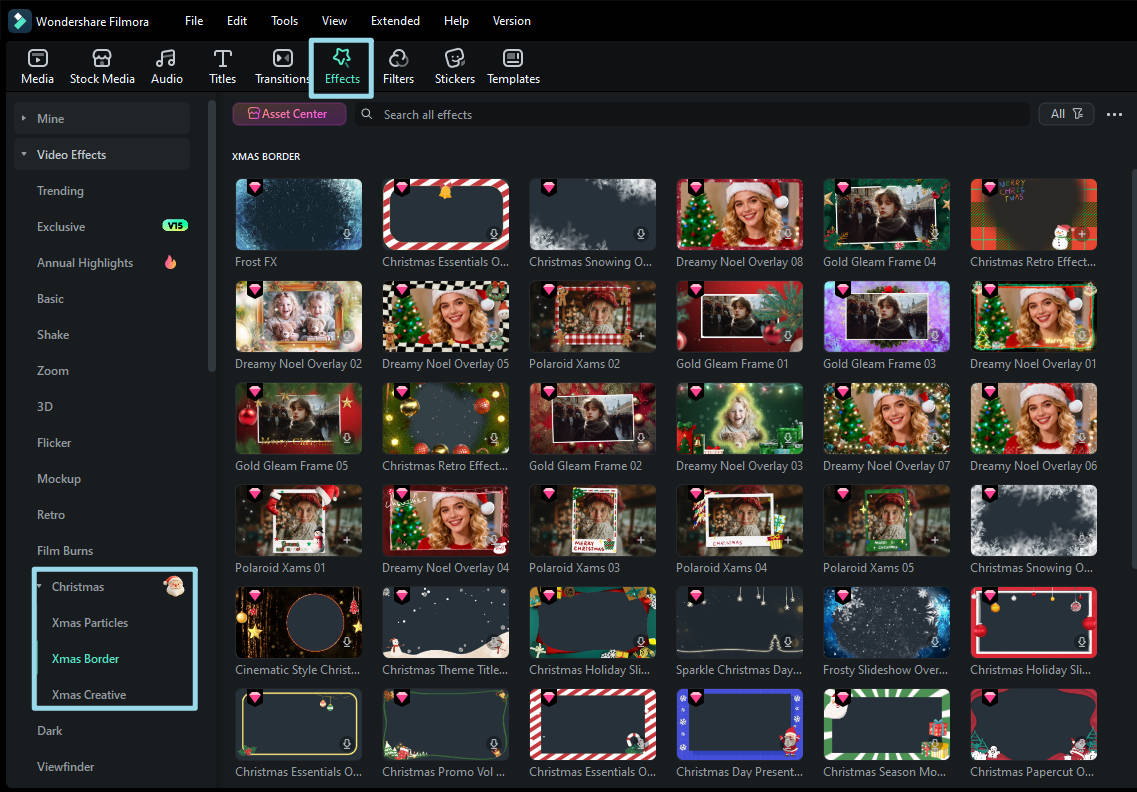This screenshot has width=1137, height=792.
Task: Download the Sparkle Christmas Day effect
Action: pos(788,643)
